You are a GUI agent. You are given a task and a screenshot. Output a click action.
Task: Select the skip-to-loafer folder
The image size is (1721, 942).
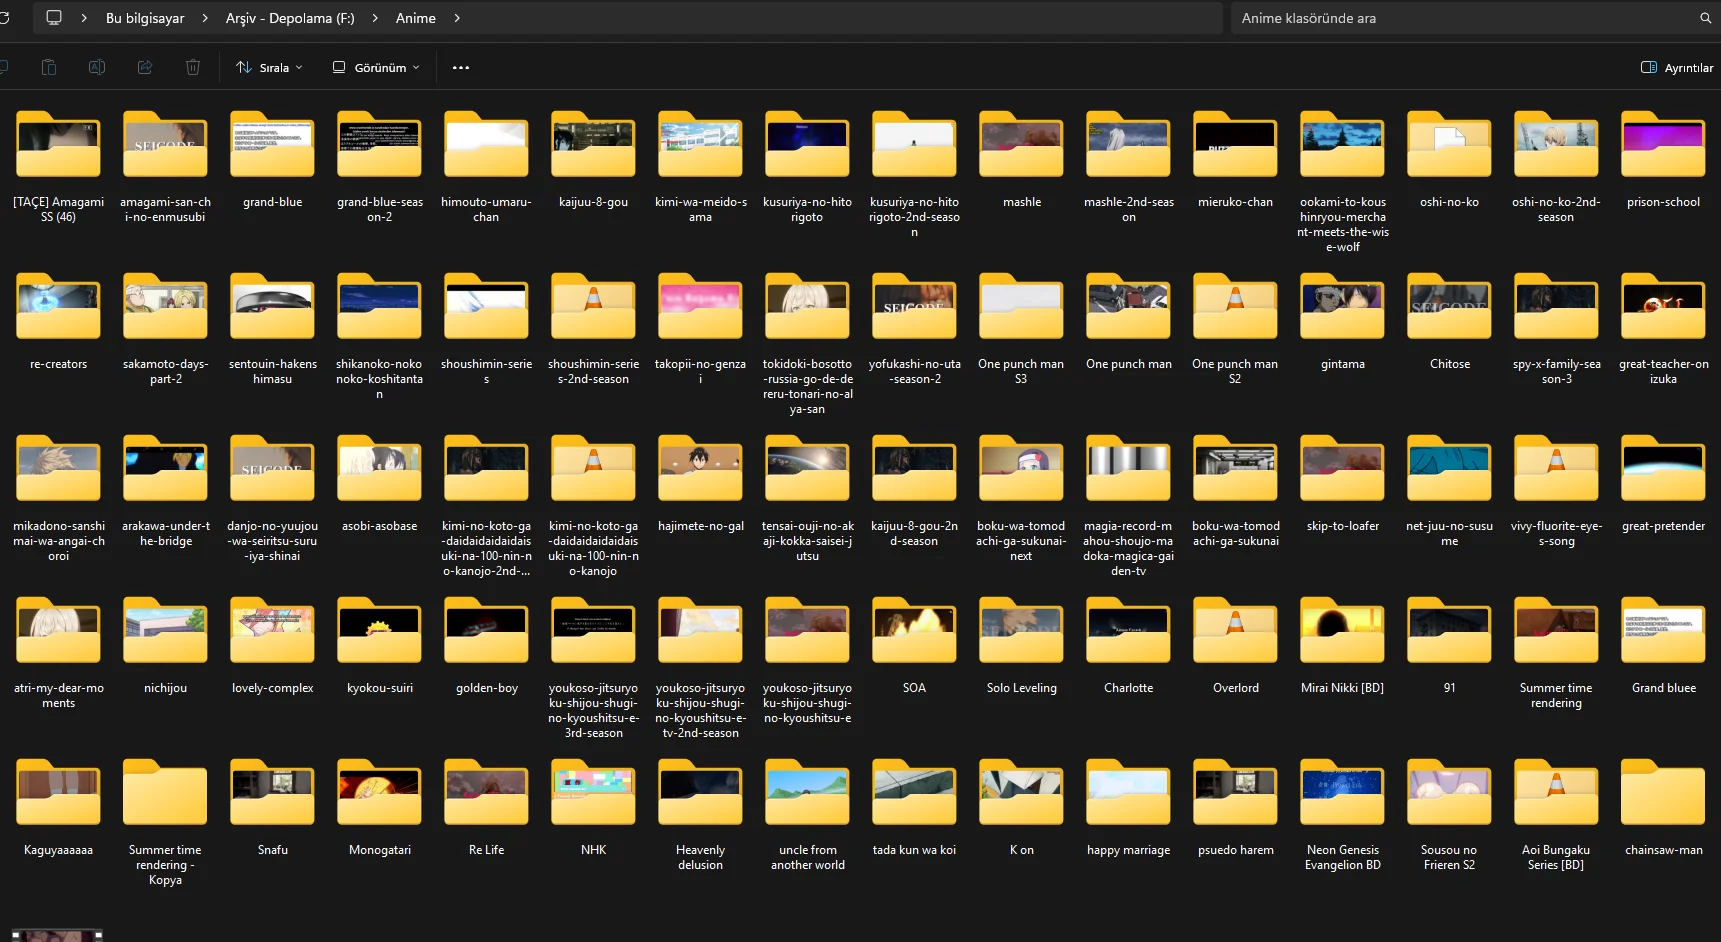click(1342, 484)
